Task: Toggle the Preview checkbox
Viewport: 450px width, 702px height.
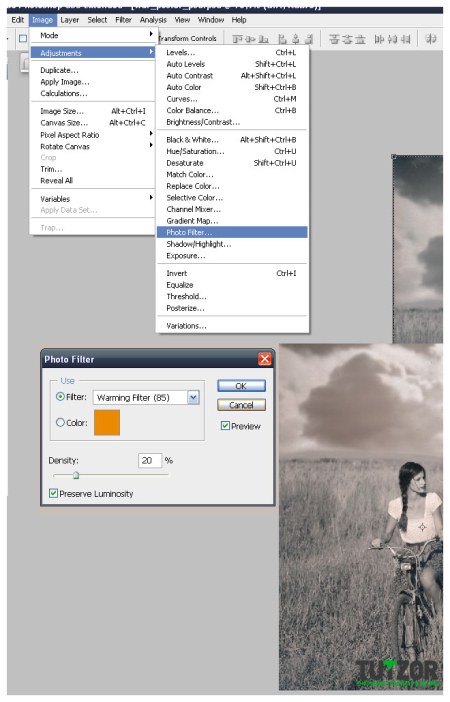Action: [225, 426]
